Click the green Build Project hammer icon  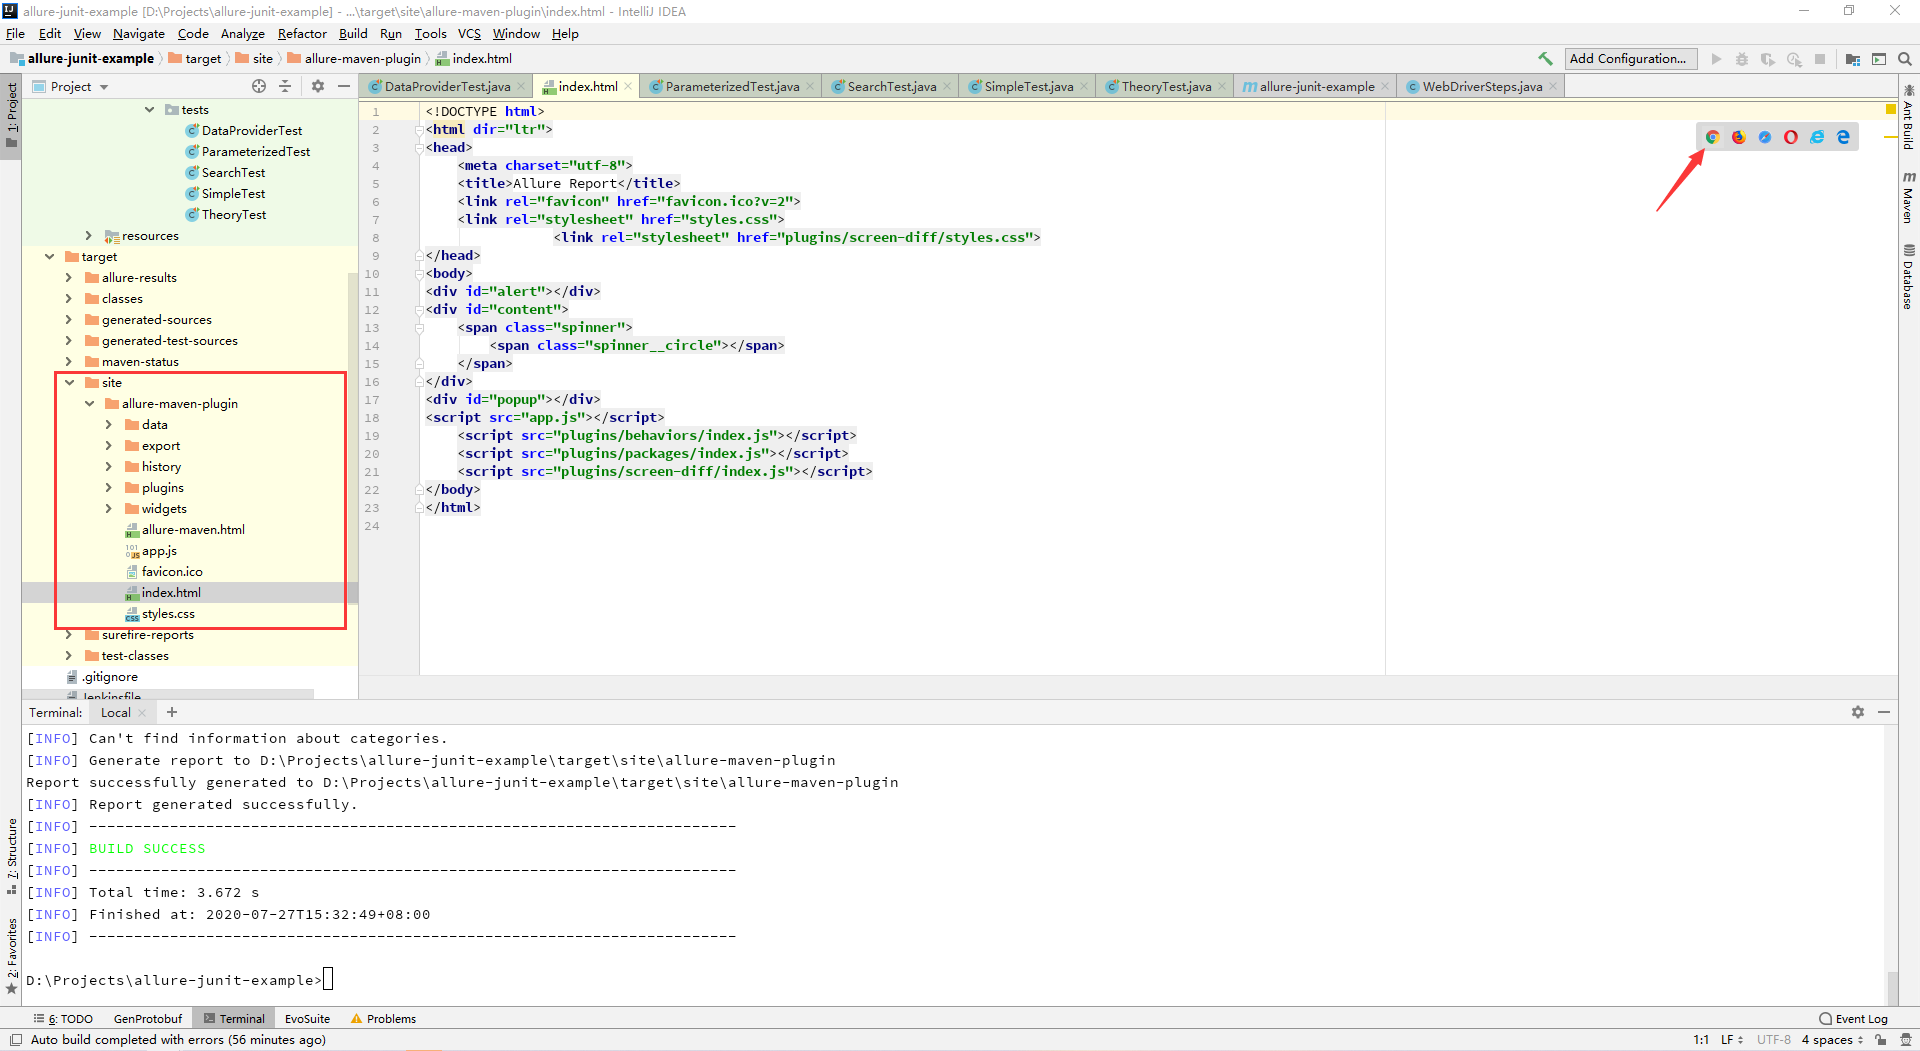1545,59
